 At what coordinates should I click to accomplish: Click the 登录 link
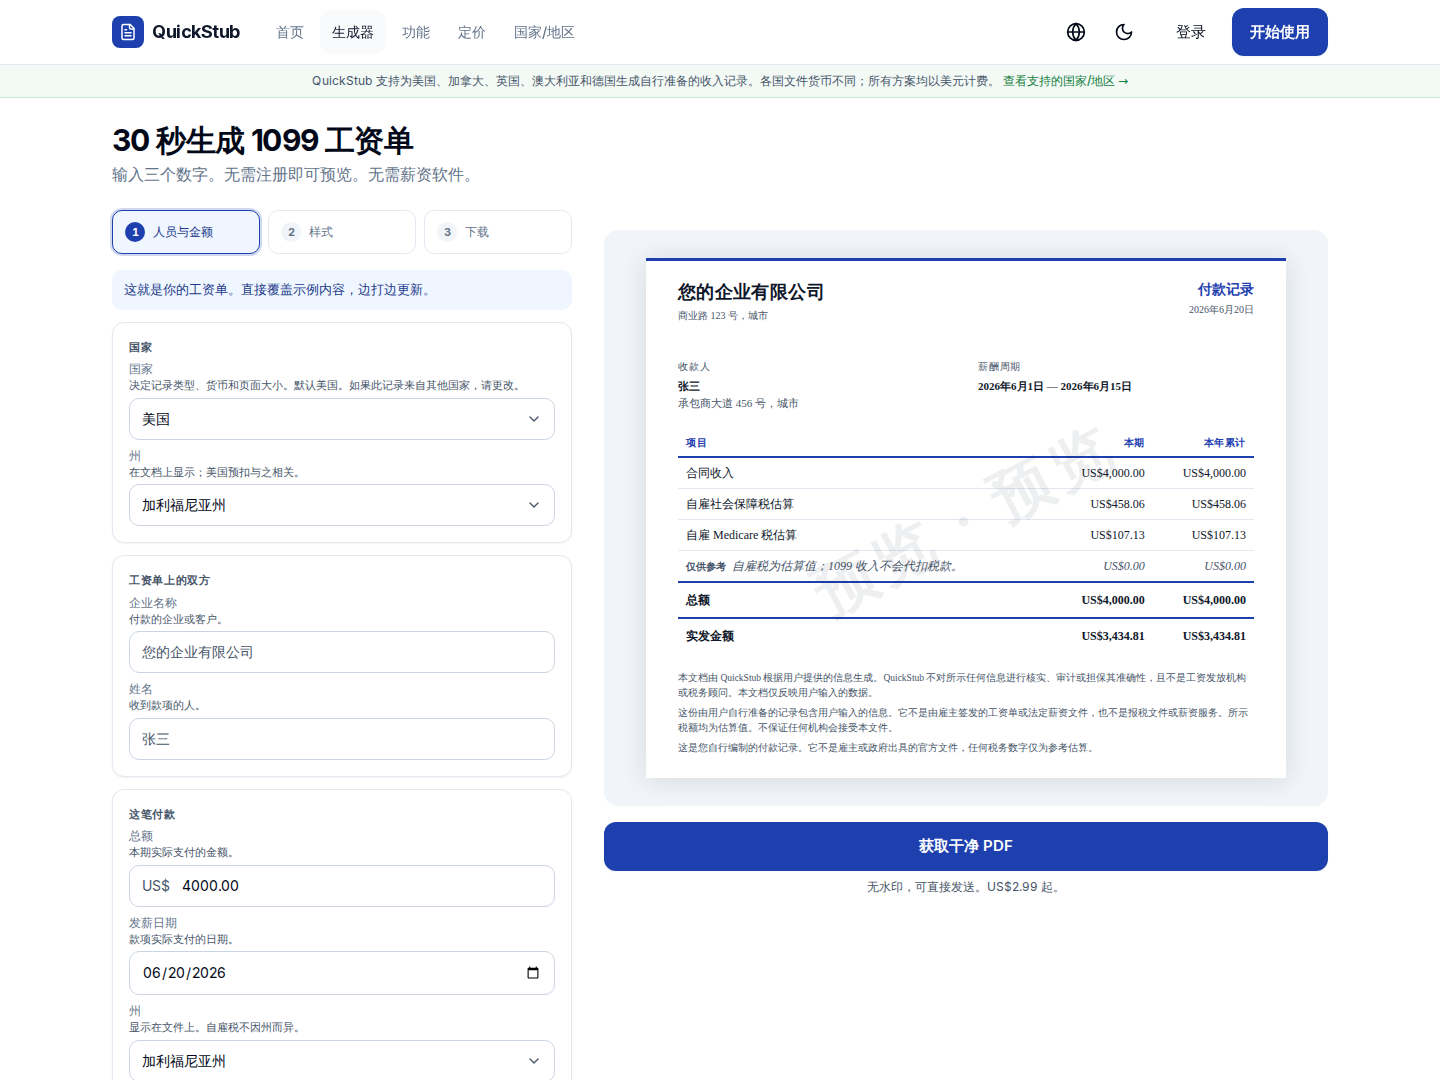(1191, 32)
